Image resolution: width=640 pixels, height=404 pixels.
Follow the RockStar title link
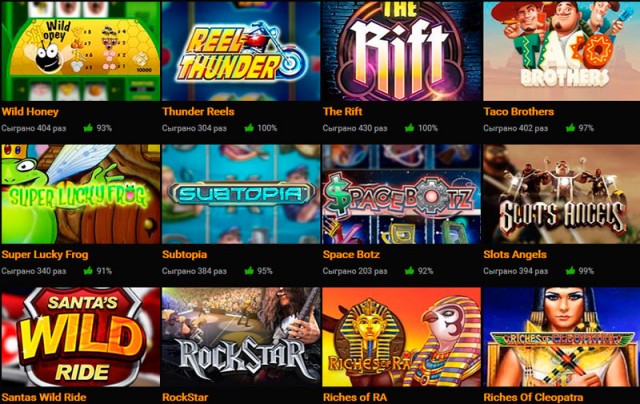tap(185, 397)
